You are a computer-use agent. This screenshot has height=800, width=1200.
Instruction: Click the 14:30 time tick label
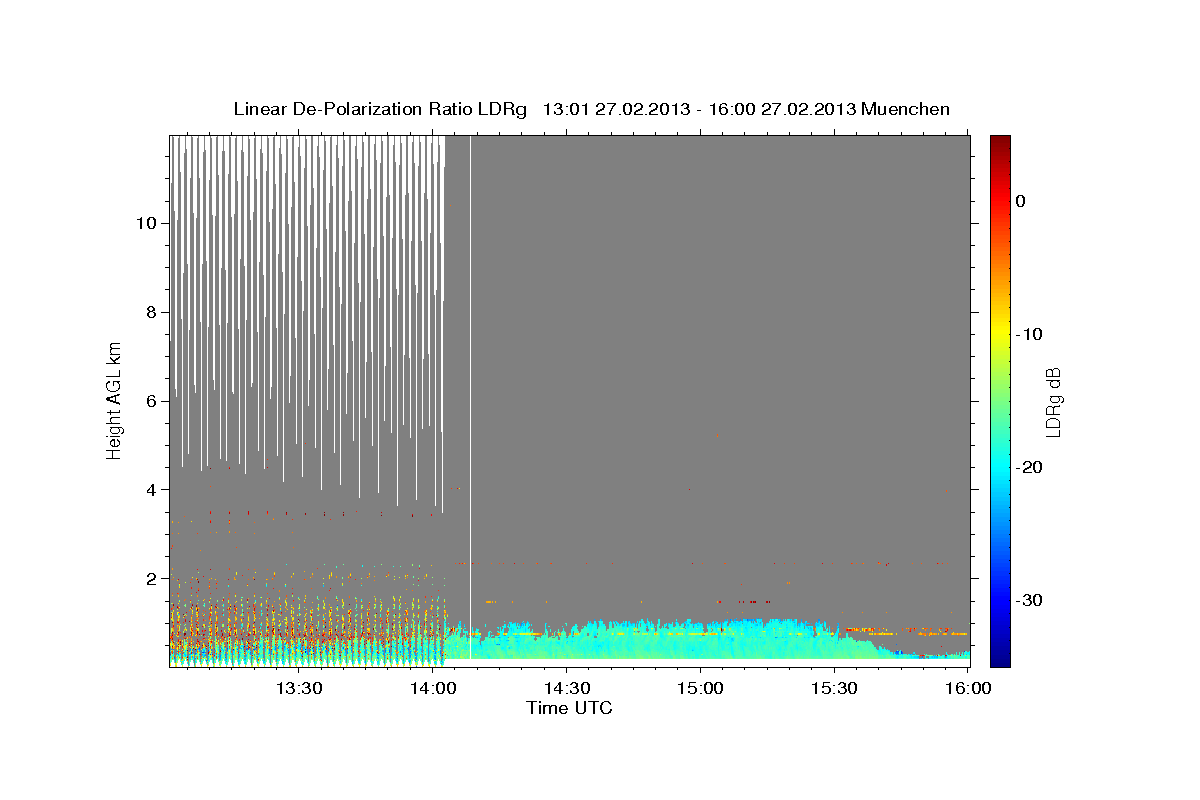[566, 688]
